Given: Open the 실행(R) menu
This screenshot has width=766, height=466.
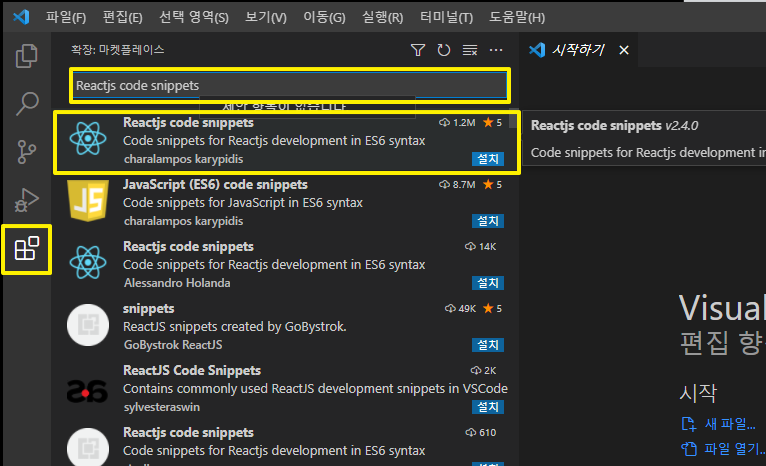Looking at the screenshot, I should (x=383, y=18).
